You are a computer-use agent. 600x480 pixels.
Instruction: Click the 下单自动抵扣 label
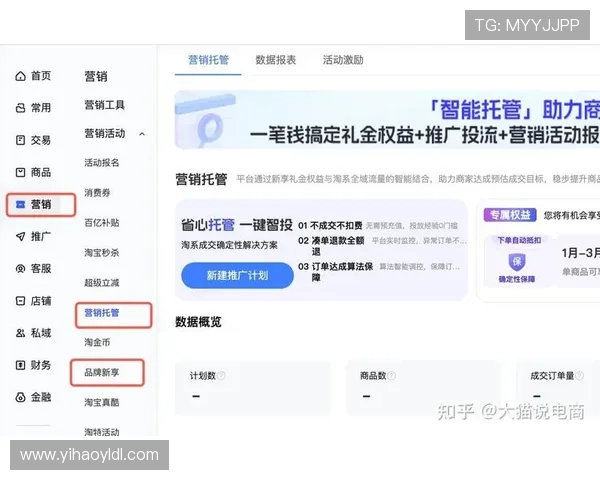[x=518, y=240]
